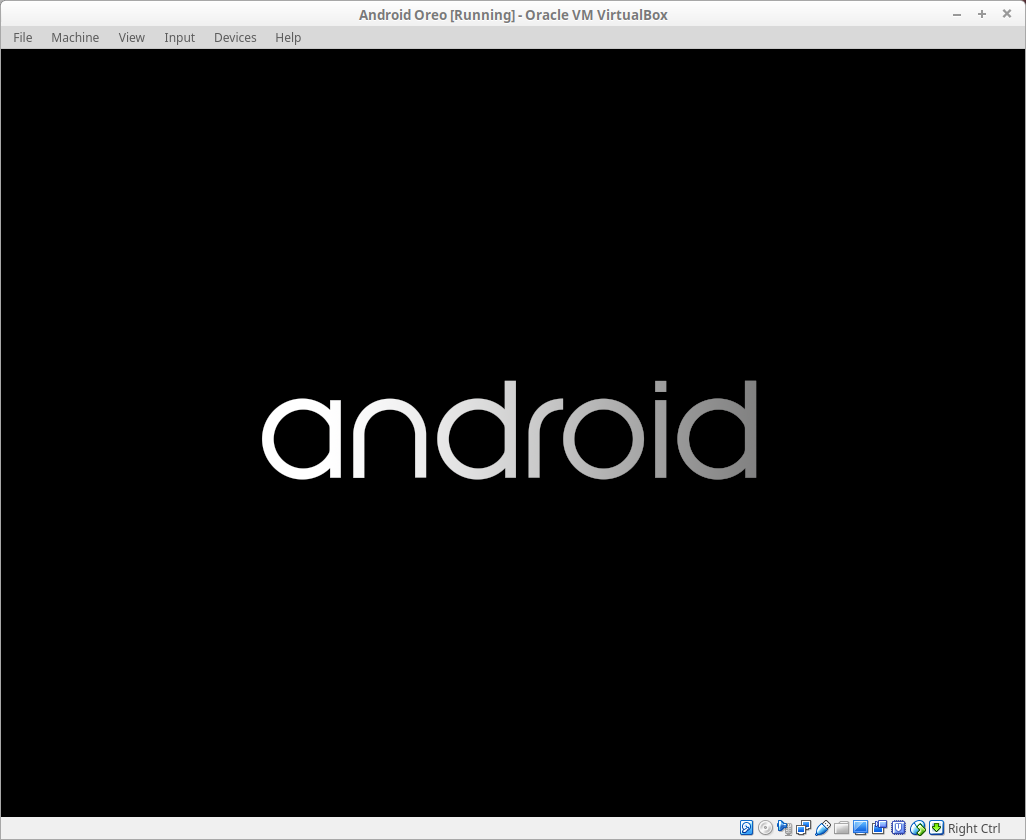Click the shared folders status icon

(x=841, y=828)
